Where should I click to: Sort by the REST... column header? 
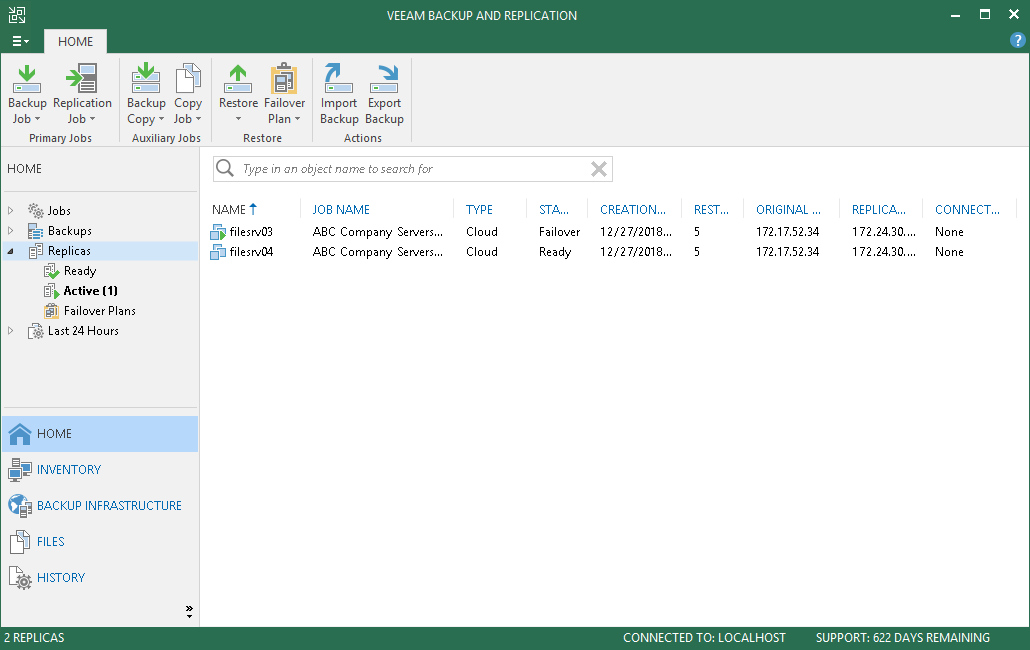(x=711, y=209)
